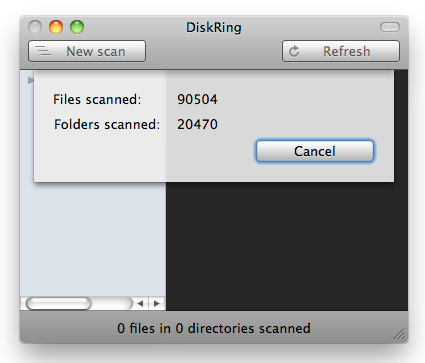425x363 pixels.
Task: Click the list icon on New scan
Action: pos(43,51)
